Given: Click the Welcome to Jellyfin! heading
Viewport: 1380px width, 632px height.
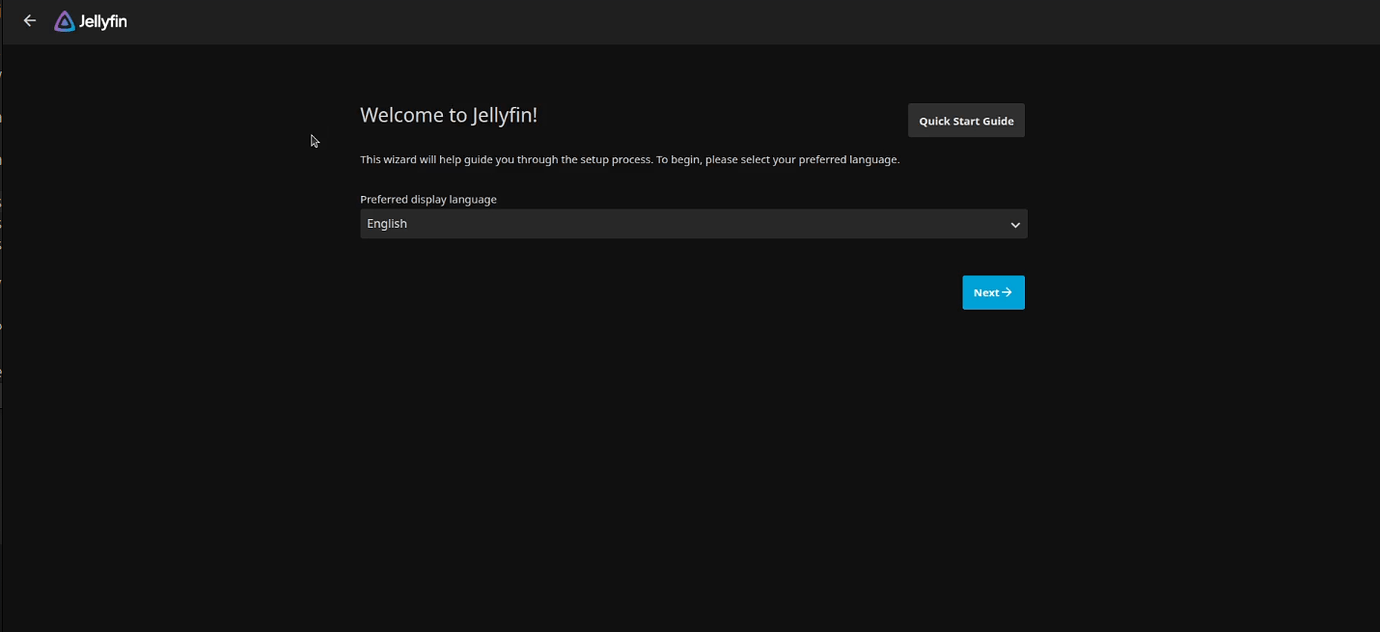Looking at the screenshot, I should (448, 115).
